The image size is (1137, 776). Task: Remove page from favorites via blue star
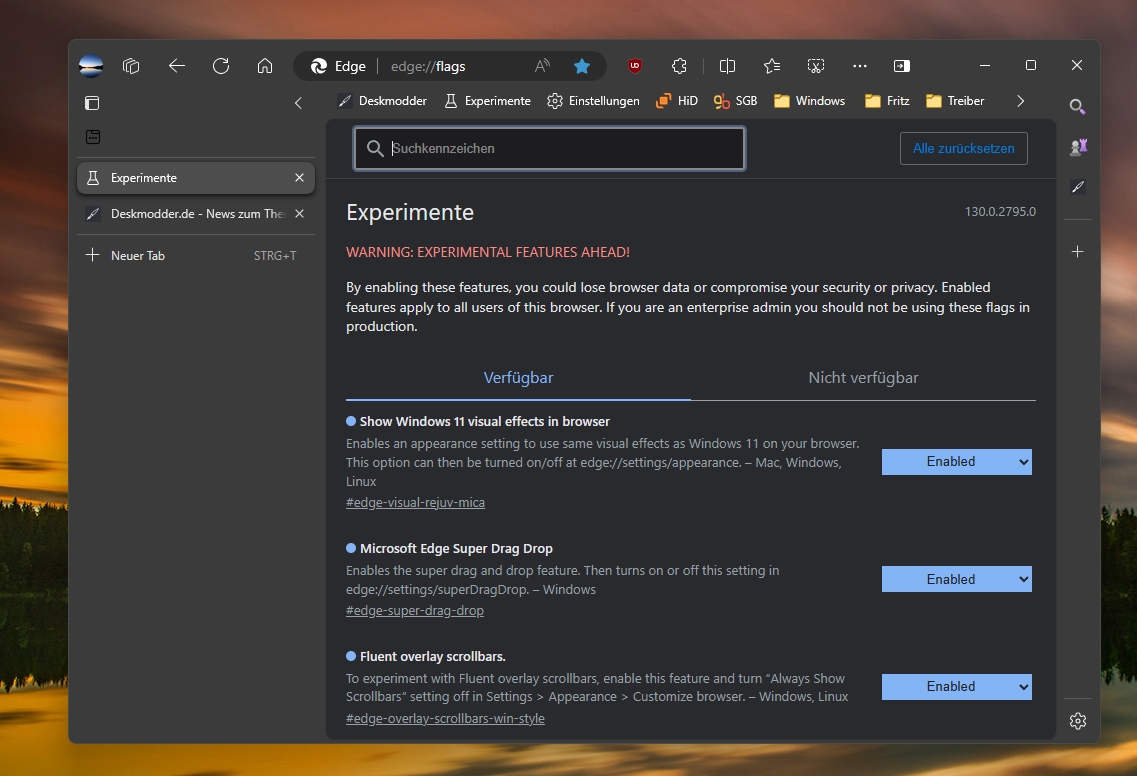582,66
